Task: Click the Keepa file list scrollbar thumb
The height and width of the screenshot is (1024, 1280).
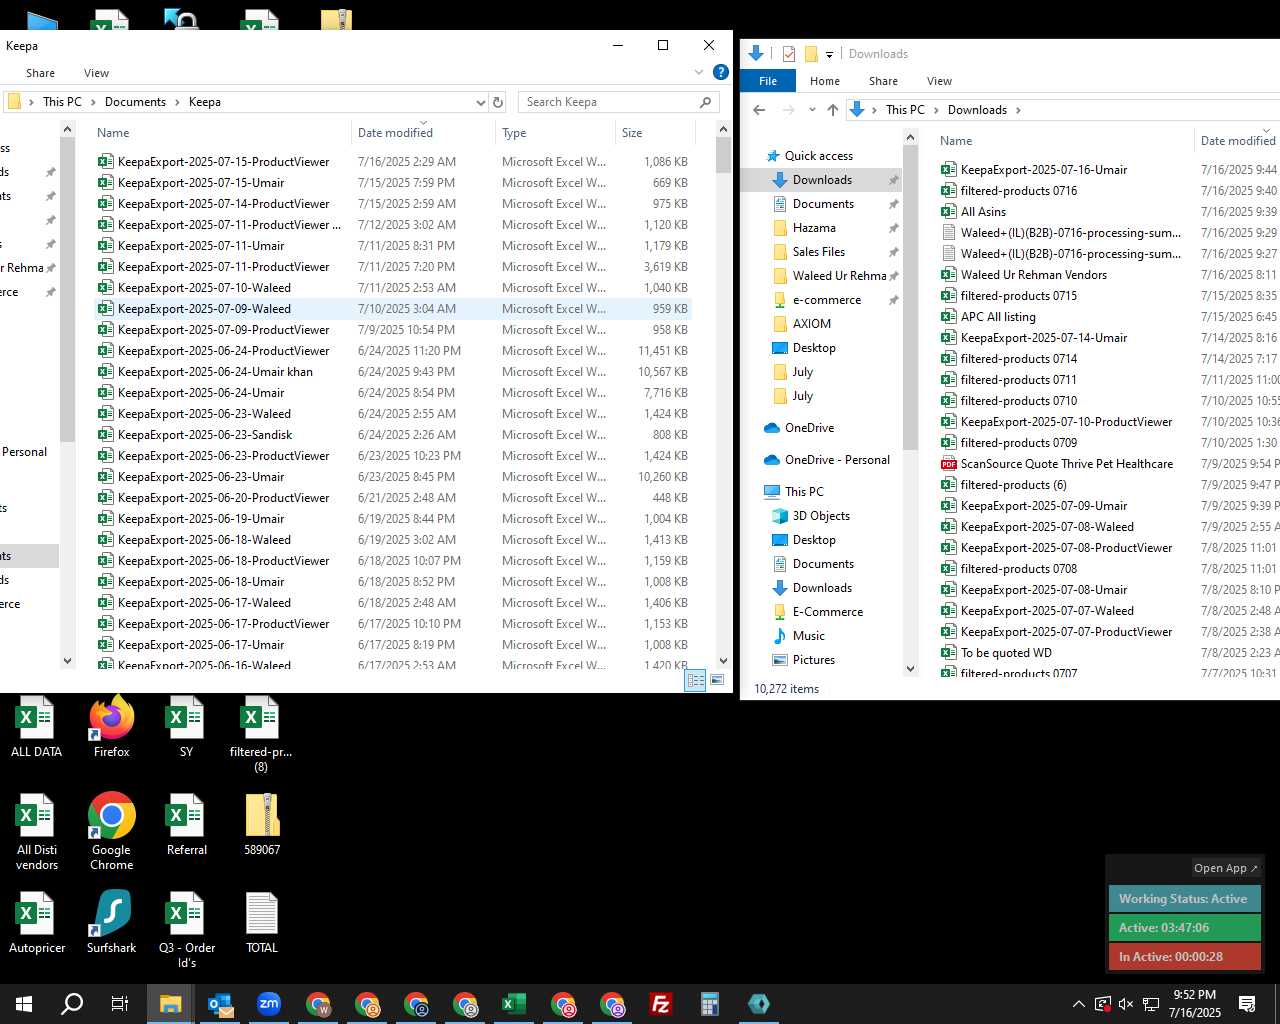Action: (724, 155)
